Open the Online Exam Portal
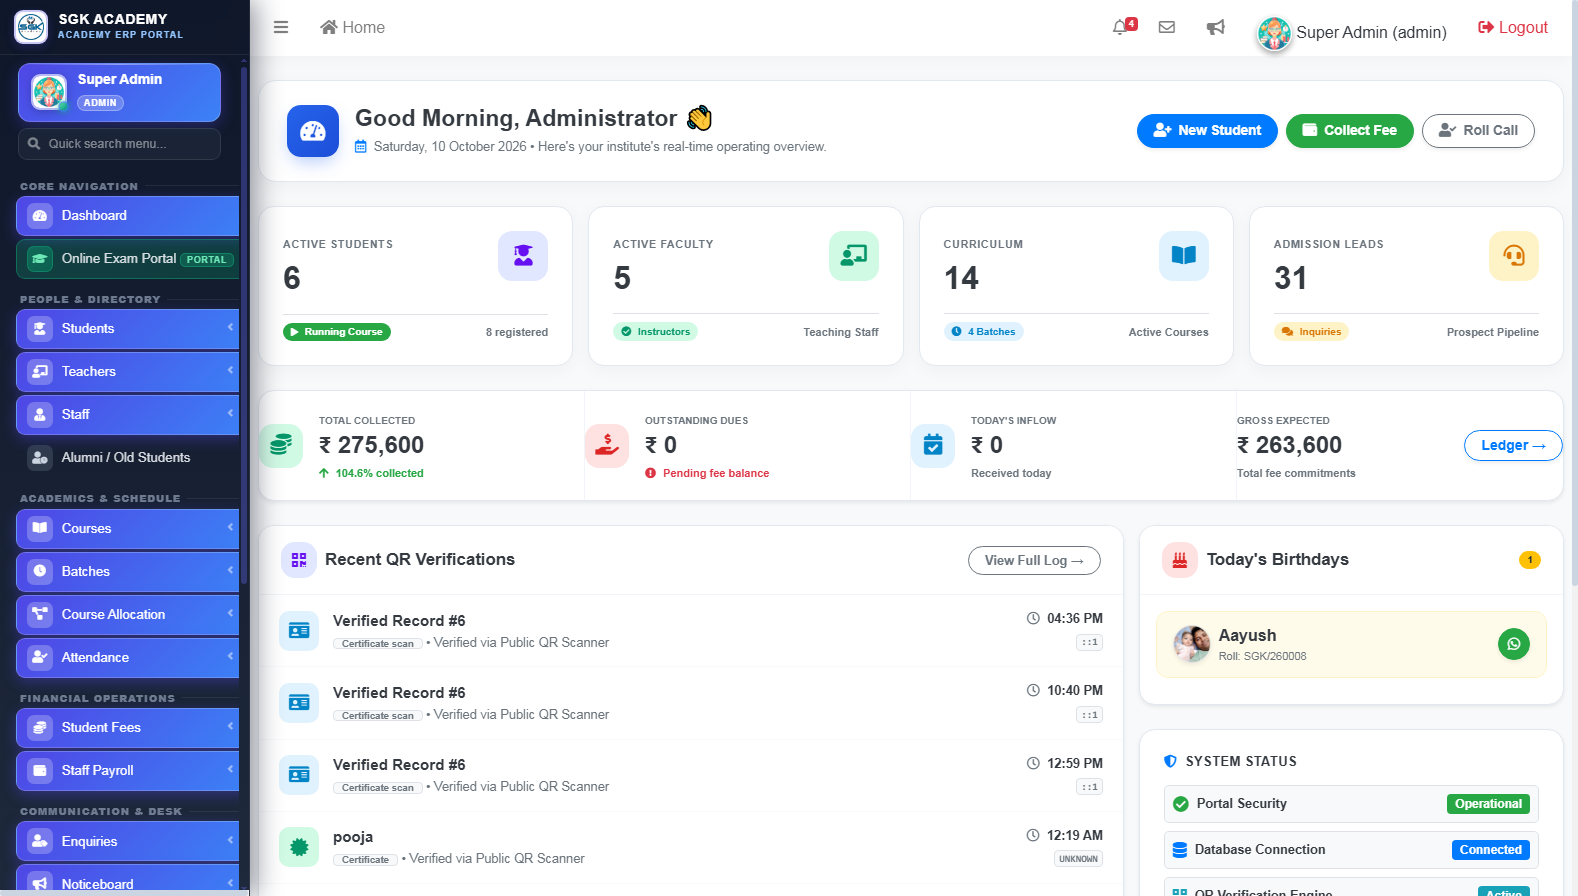The width and height of the screenshot is (1578, 896). [127, 258]
